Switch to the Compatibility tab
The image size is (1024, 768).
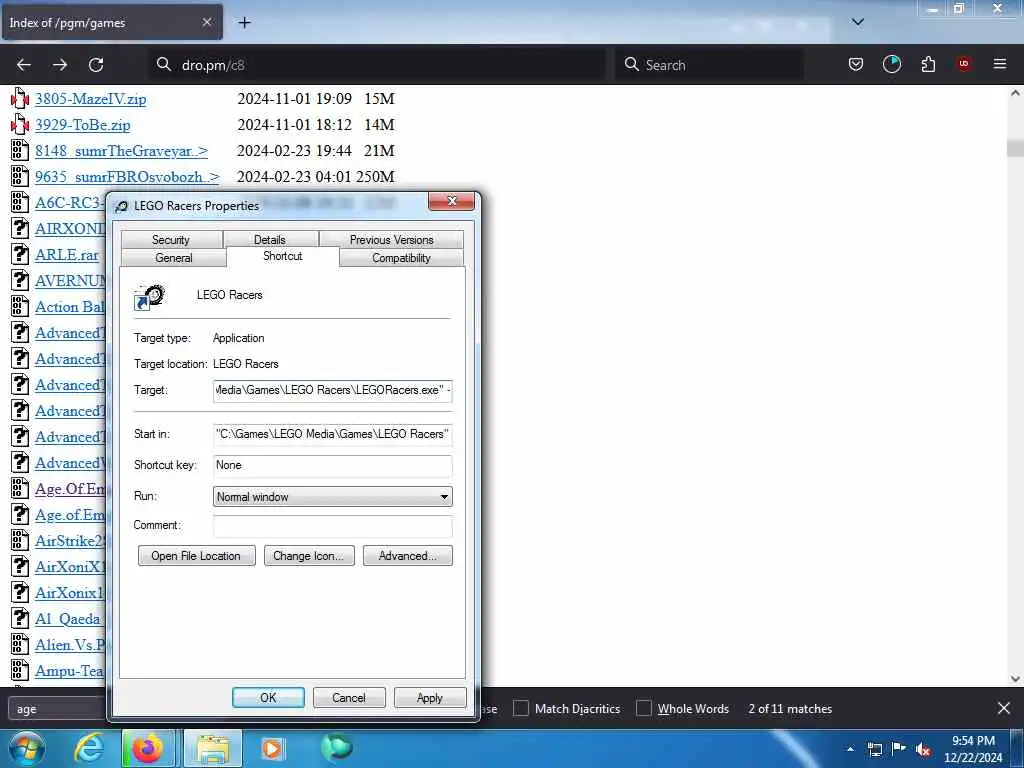pos(401,258)
